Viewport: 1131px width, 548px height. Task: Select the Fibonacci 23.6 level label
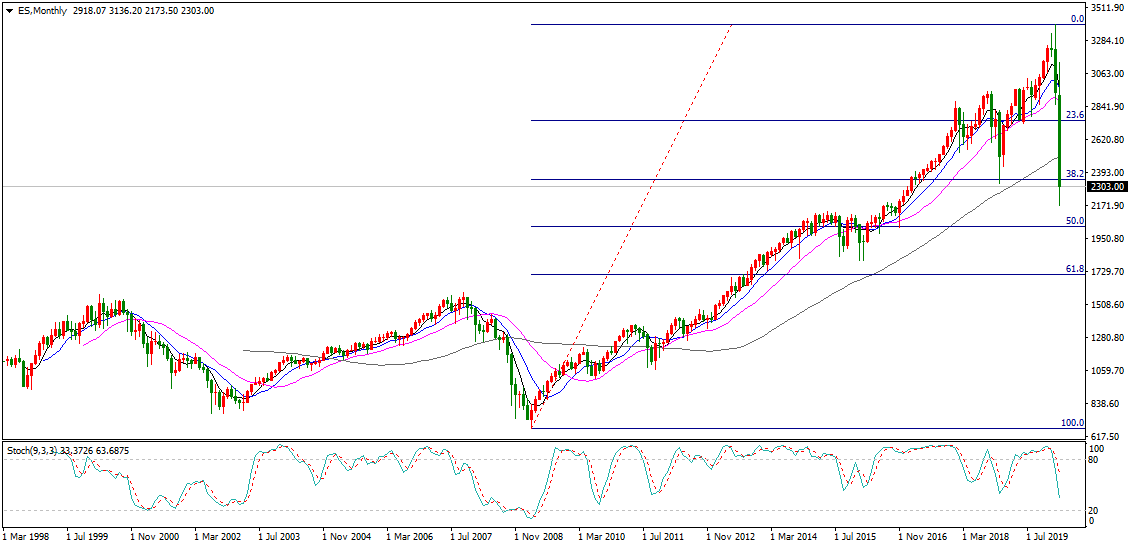1075,115
